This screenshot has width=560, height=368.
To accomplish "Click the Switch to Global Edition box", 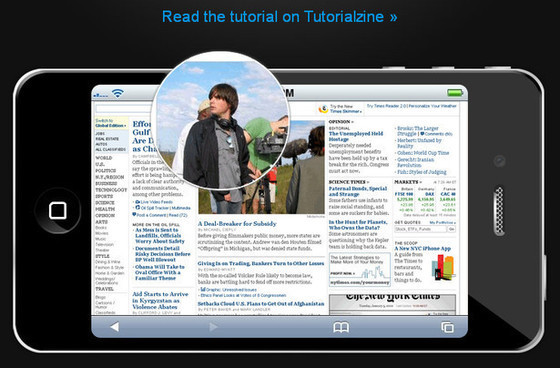I will 111,123.
